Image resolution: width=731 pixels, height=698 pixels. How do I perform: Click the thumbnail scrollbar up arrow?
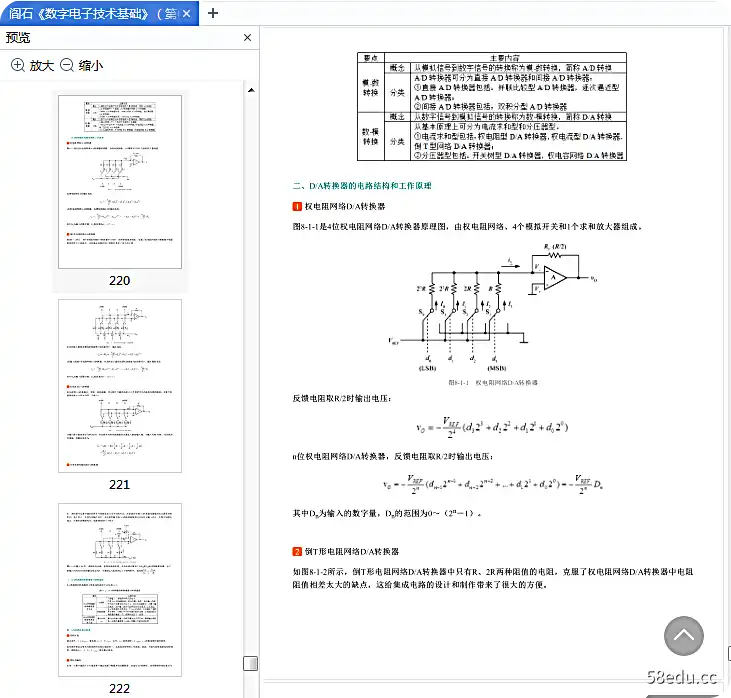251,90
